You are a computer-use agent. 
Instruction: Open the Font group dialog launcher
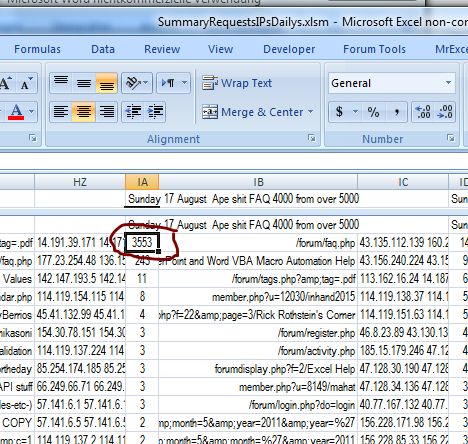[33, 138]
